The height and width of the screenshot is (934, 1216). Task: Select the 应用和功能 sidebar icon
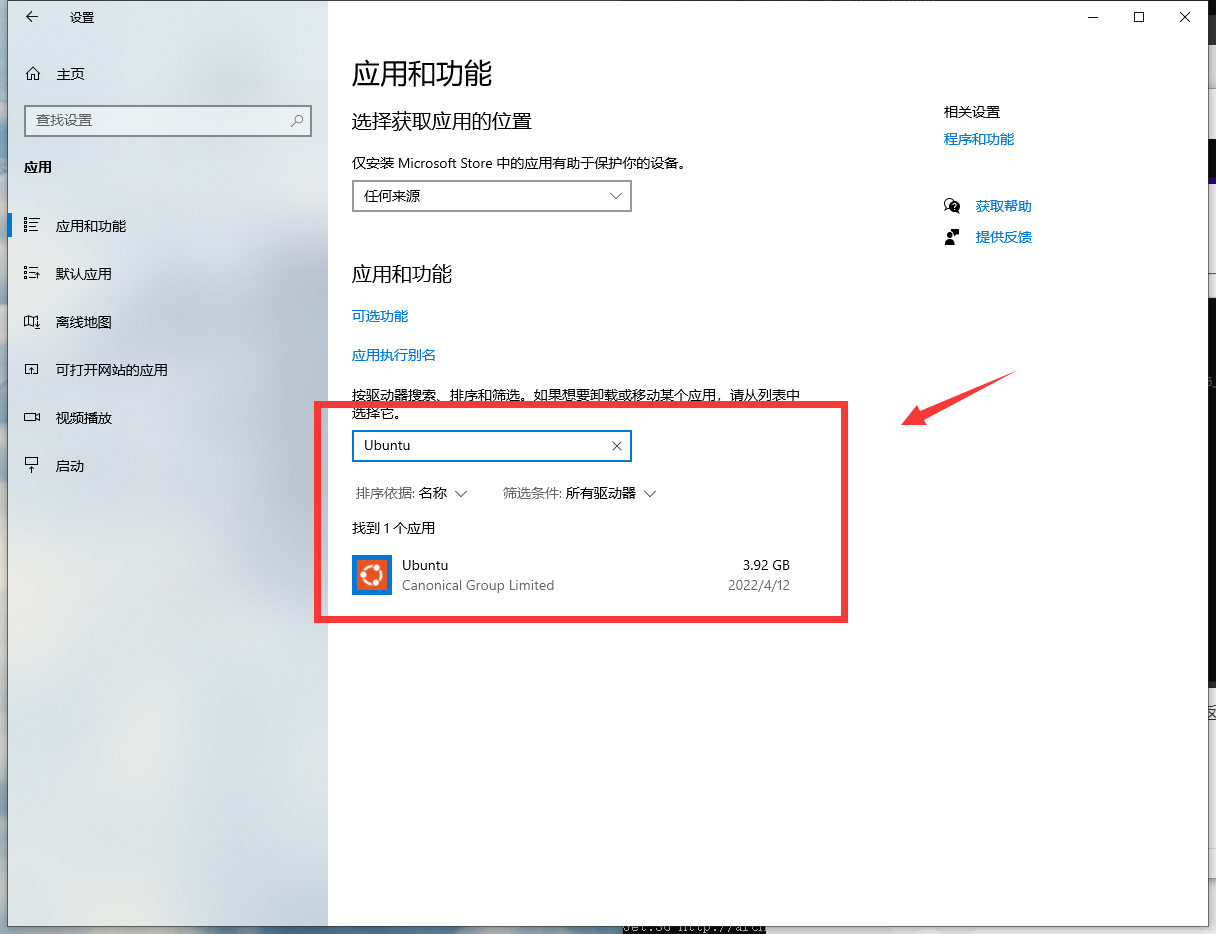32,226
